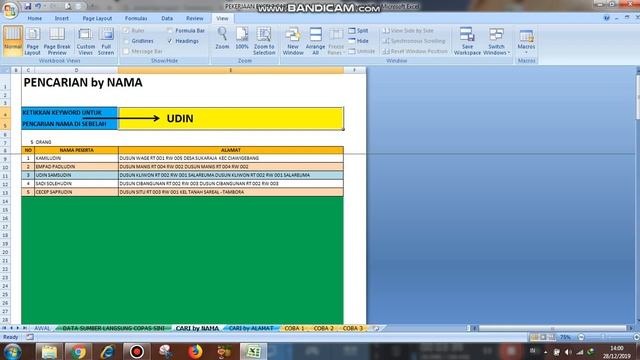Switch to Page Layout view in ribbon
Screen dimensions: 640x360
tap(33, 41)
